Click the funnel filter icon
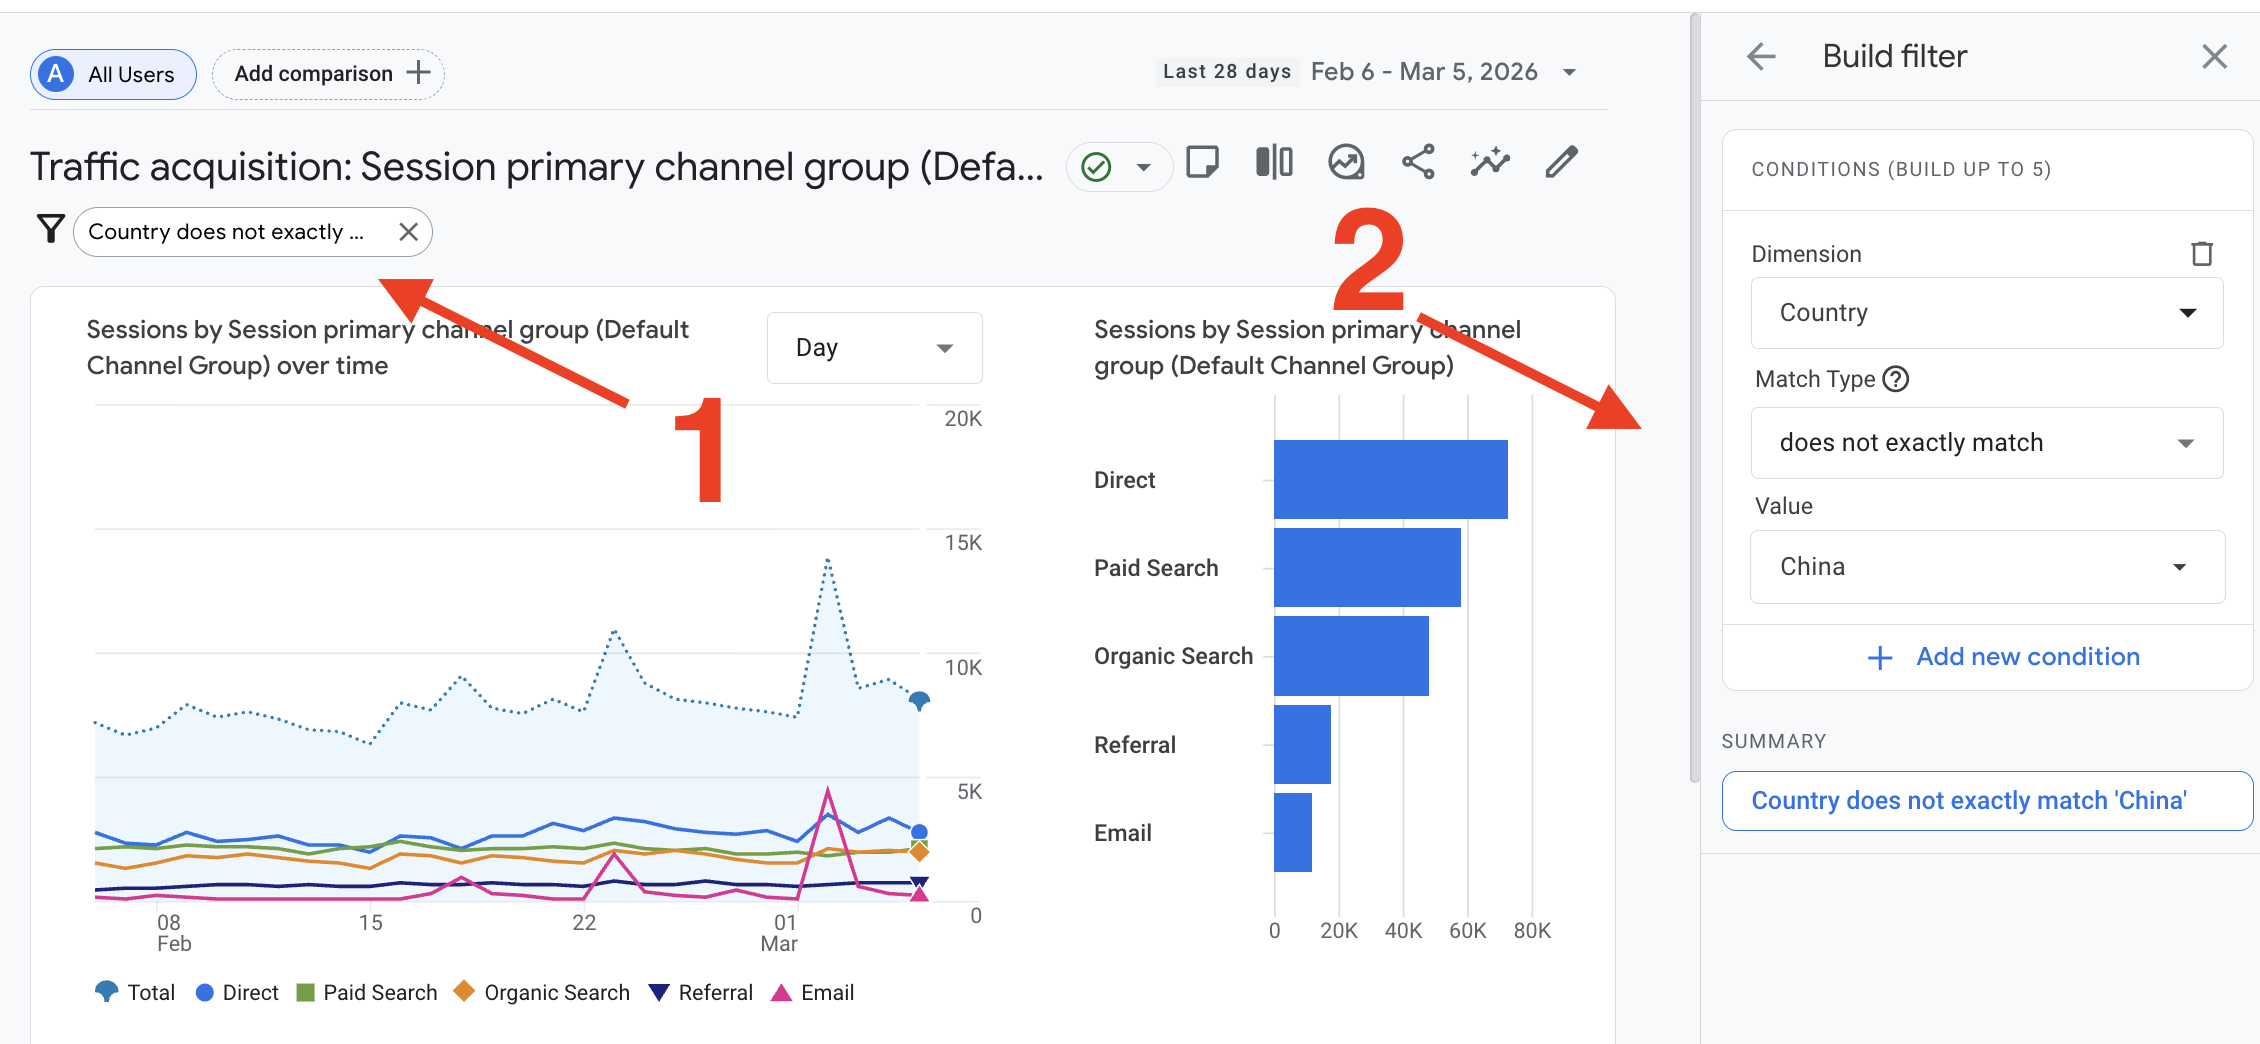The width and height of the screenshot is (2260, 1044). tap(50, 230)
